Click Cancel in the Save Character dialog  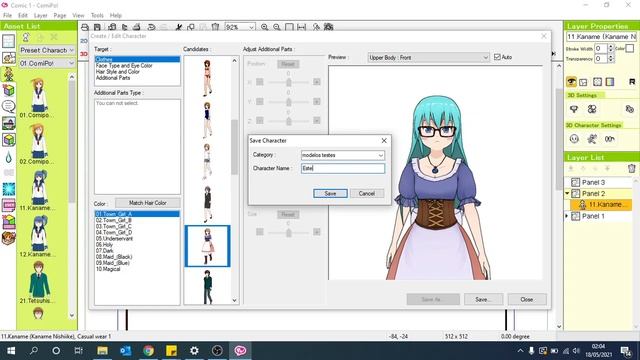point(367,193)
